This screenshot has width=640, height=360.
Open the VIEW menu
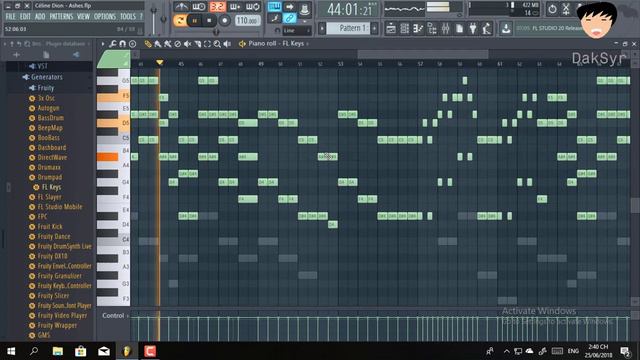click(83, 16)
